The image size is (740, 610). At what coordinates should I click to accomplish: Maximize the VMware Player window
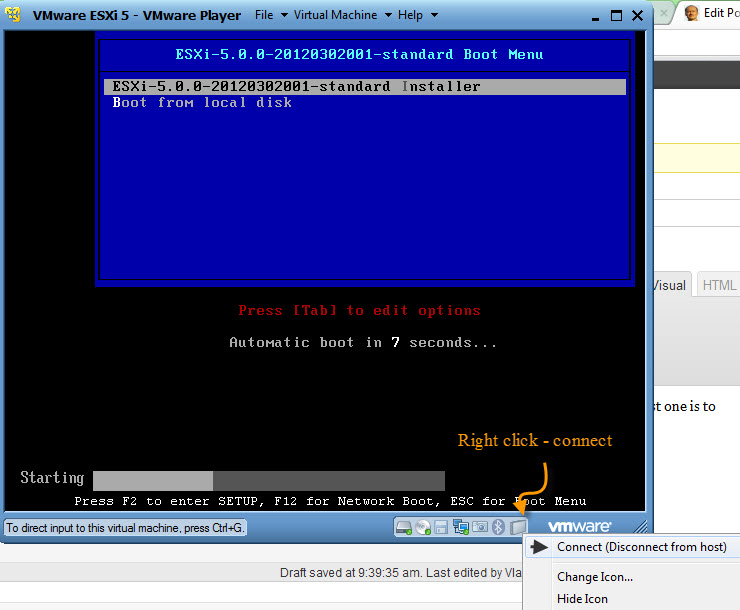pyautogui.click(x=616, y=16)
